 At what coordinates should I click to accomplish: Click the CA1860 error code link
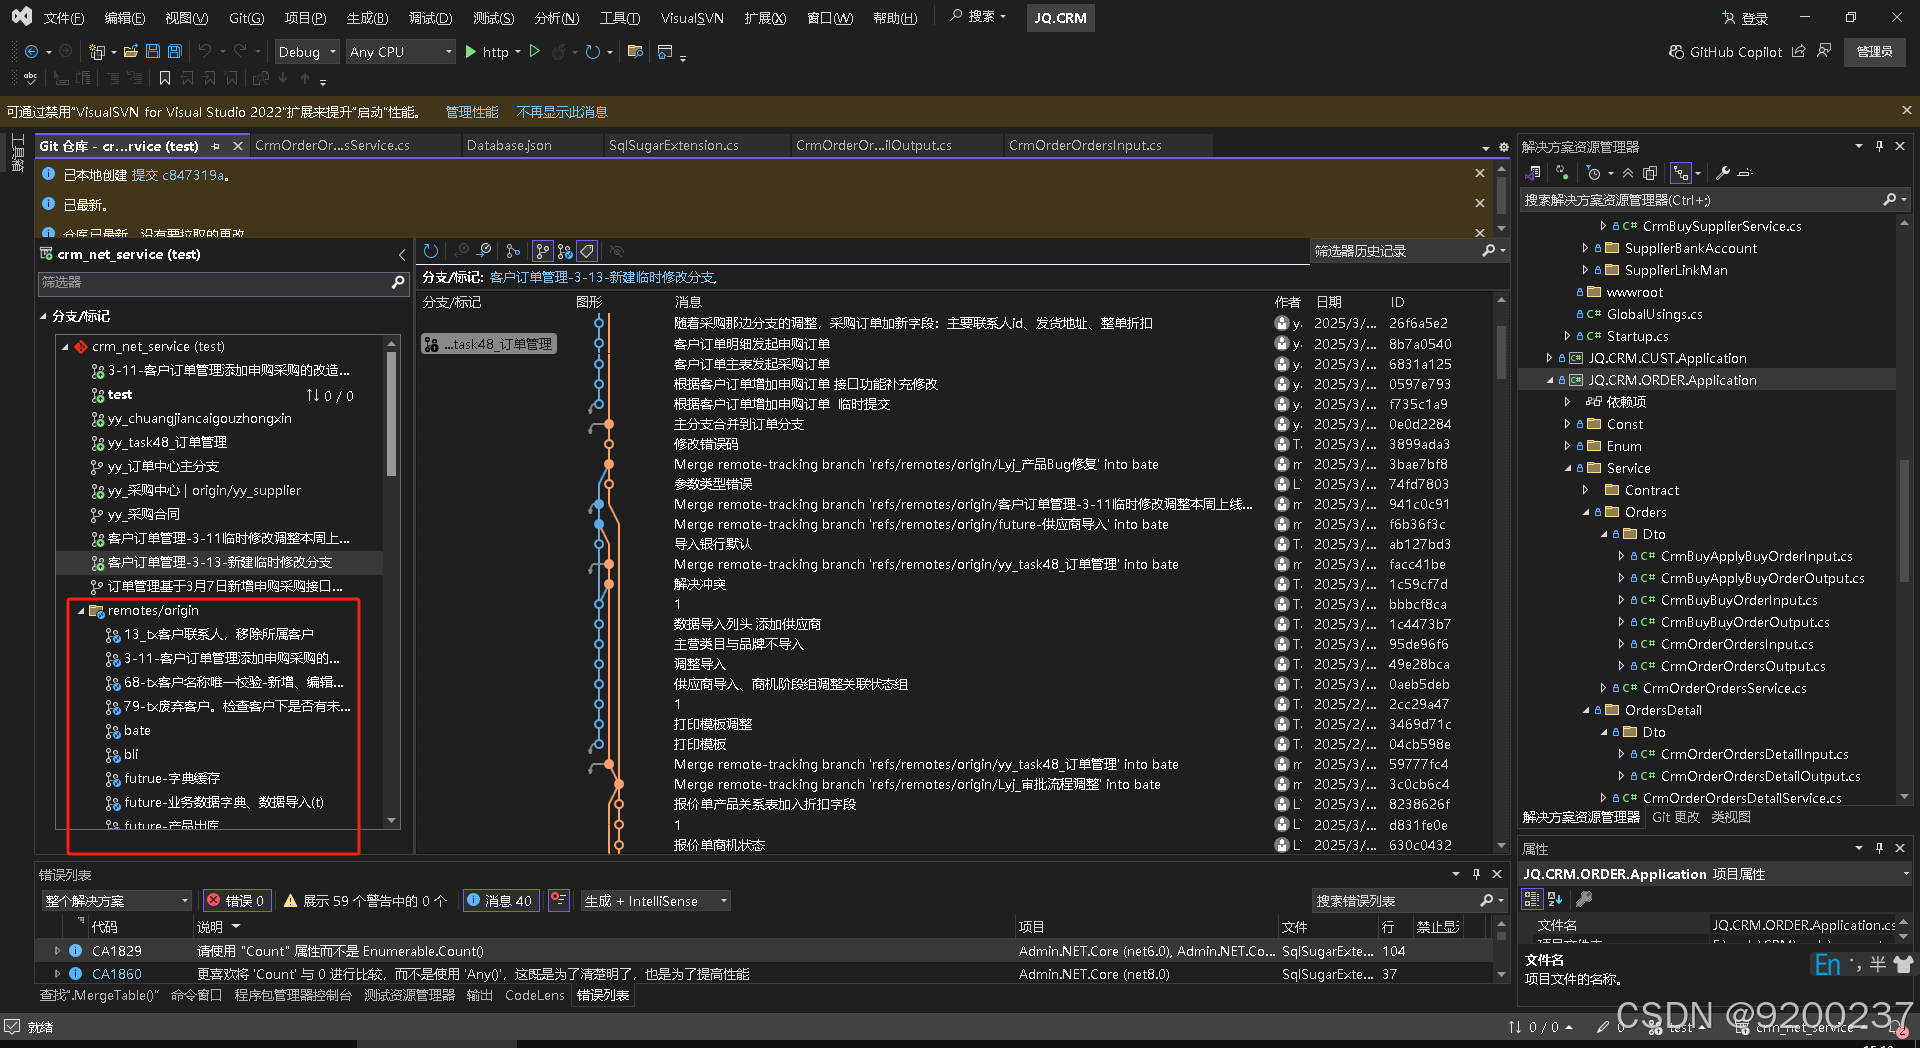116,974
